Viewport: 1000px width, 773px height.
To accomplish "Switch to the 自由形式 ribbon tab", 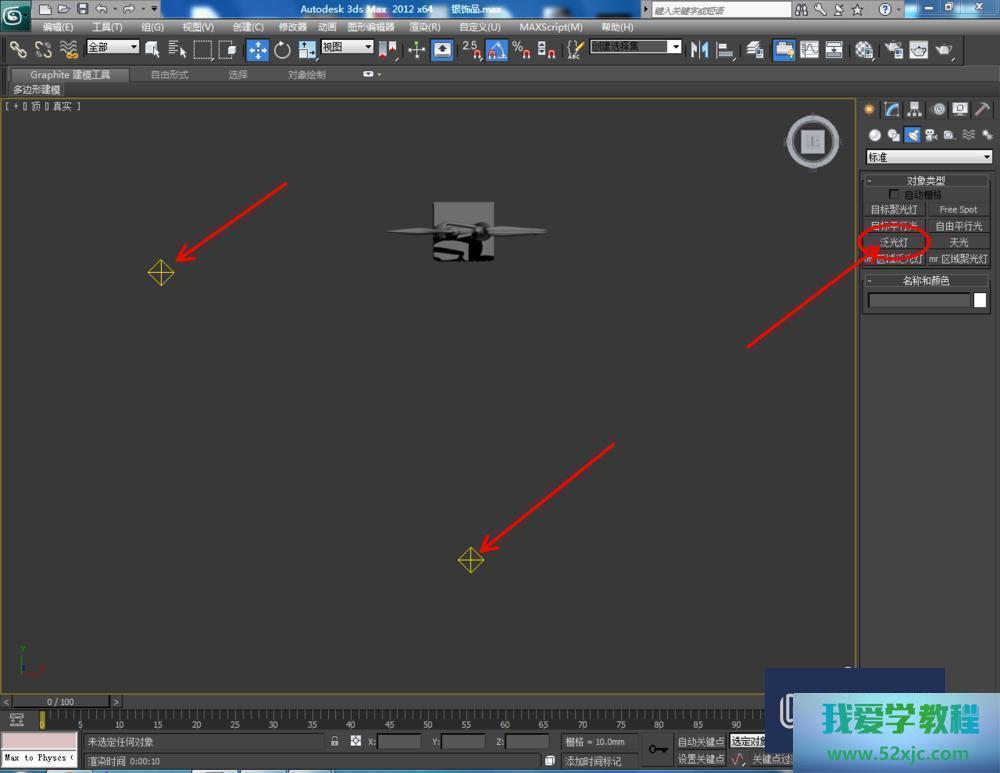I will click(169, 75).
